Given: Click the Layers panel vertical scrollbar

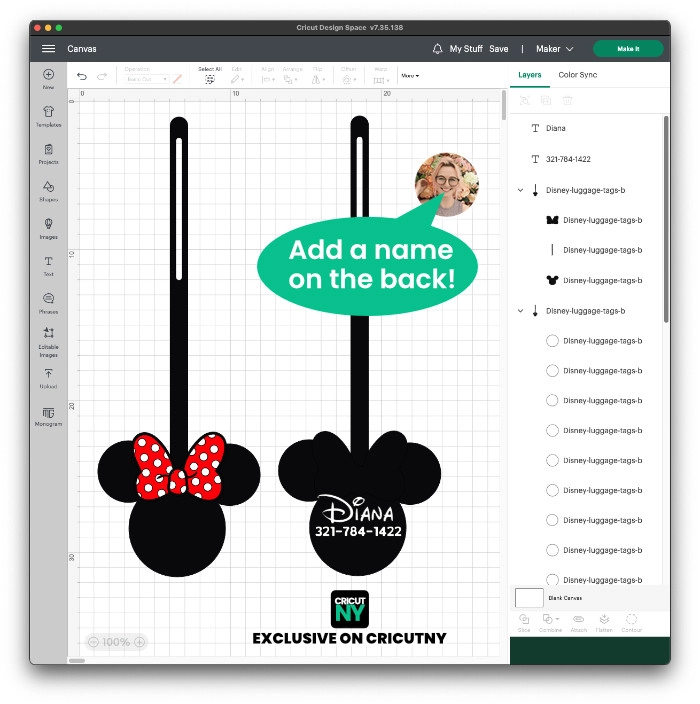Looking at the screenshot, I should [x=666, y=219].
